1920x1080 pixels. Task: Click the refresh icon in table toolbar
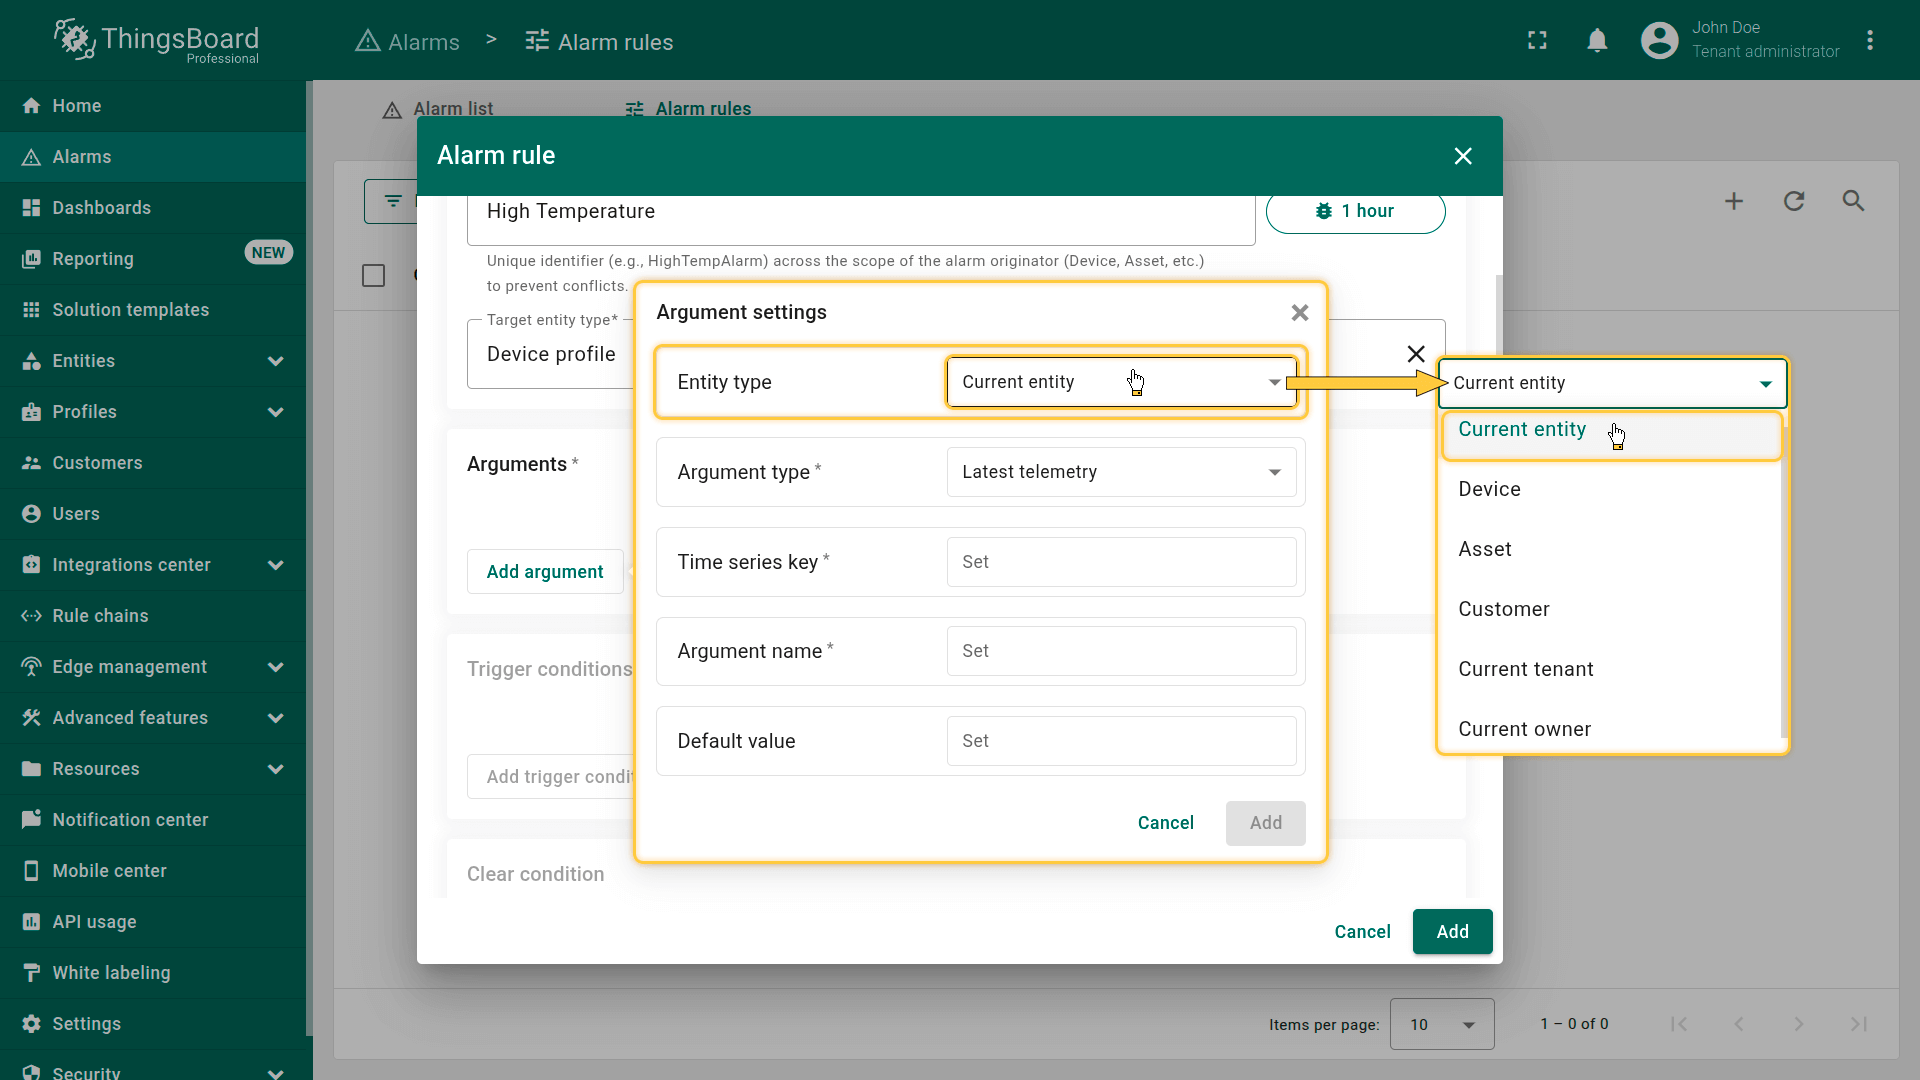[1794, 201]
